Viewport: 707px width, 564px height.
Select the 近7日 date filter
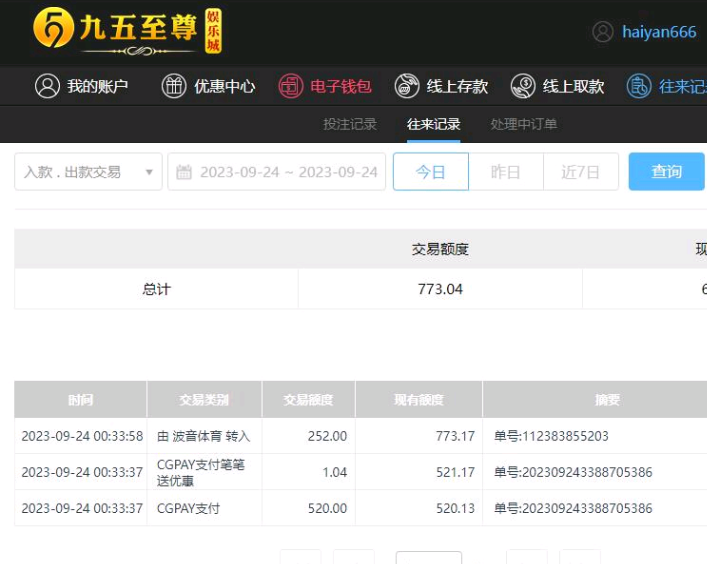(x=580, y=172)
